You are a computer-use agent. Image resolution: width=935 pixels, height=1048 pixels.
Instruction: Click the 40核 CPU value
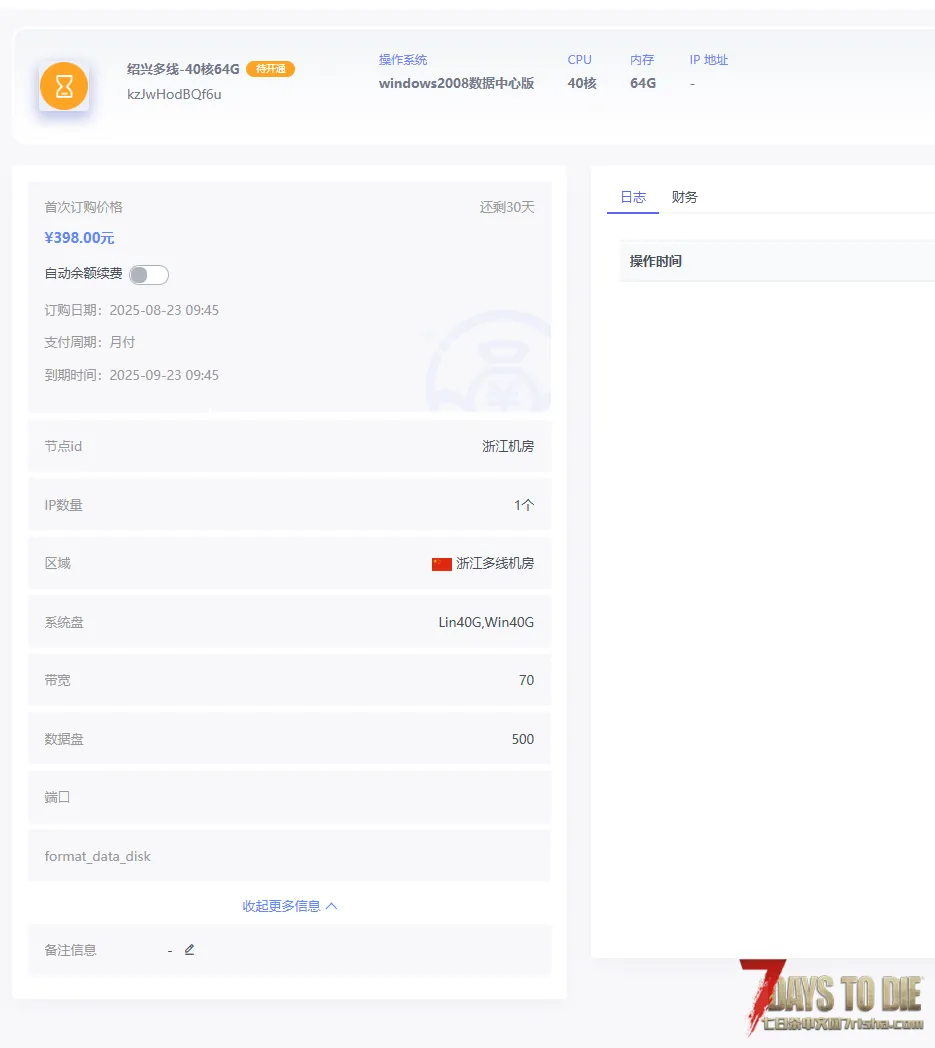582,83
